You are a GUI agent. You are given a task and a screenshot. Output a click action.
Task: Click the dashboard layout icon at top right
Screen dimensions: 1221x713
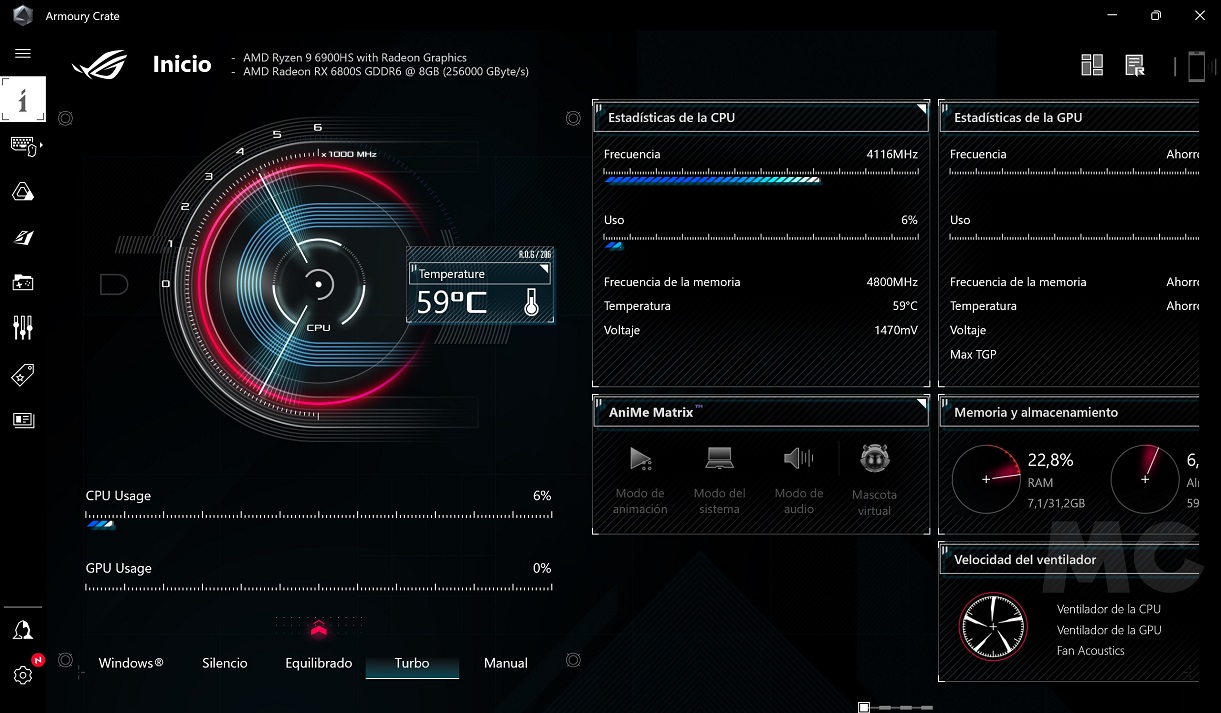point(1092,65)
